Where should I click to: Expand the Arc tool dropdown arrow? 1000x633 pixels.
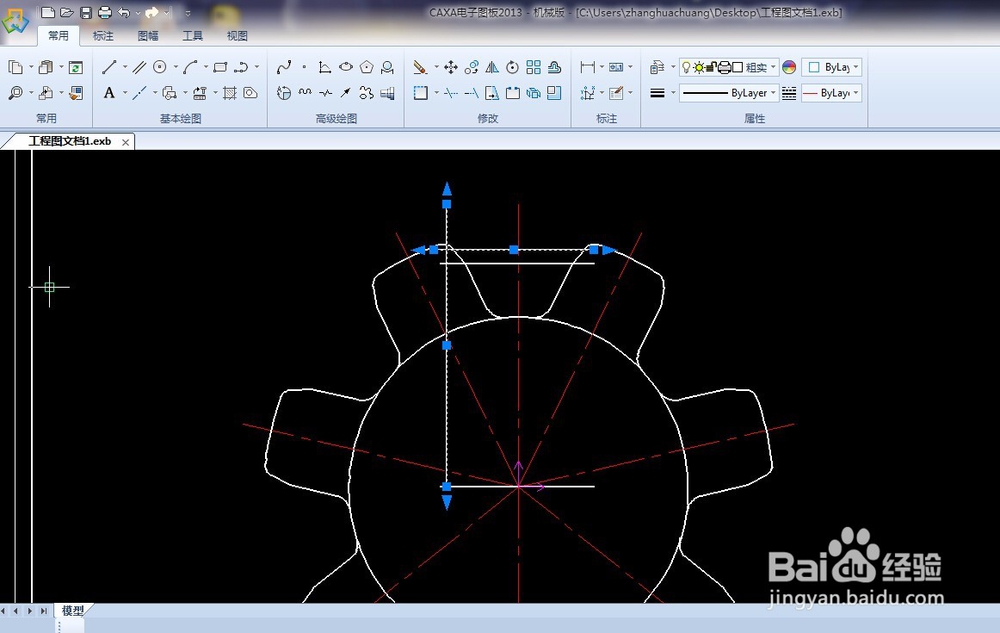pos(205,67)
